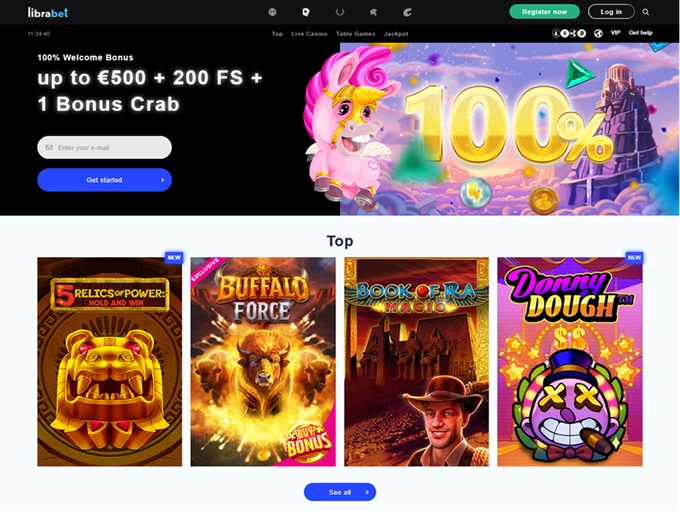The width and height of the screenshot is (680, 511).
Task: Open the Get help link
Action: tap(641, 33)
